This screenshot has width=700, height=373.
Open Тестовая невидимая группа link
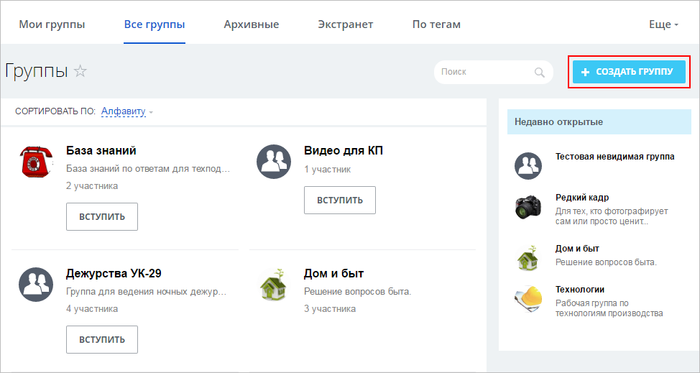[615, 157]
